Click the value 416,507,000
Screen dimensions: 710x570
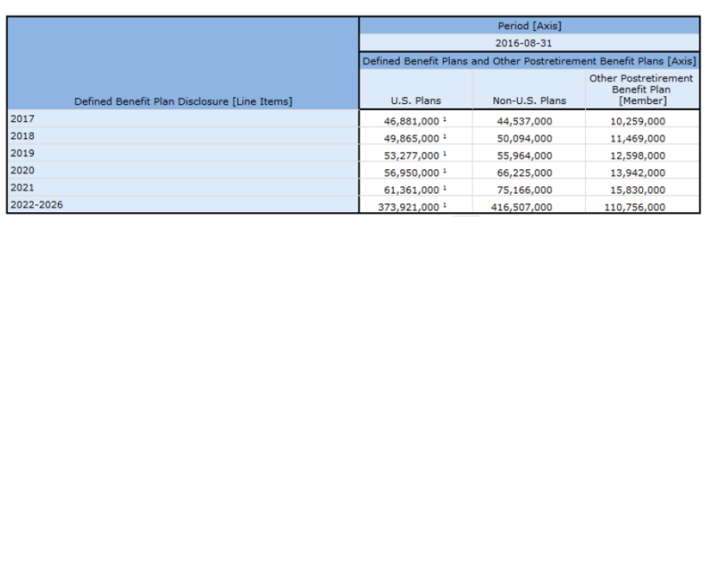click(522, 207)
